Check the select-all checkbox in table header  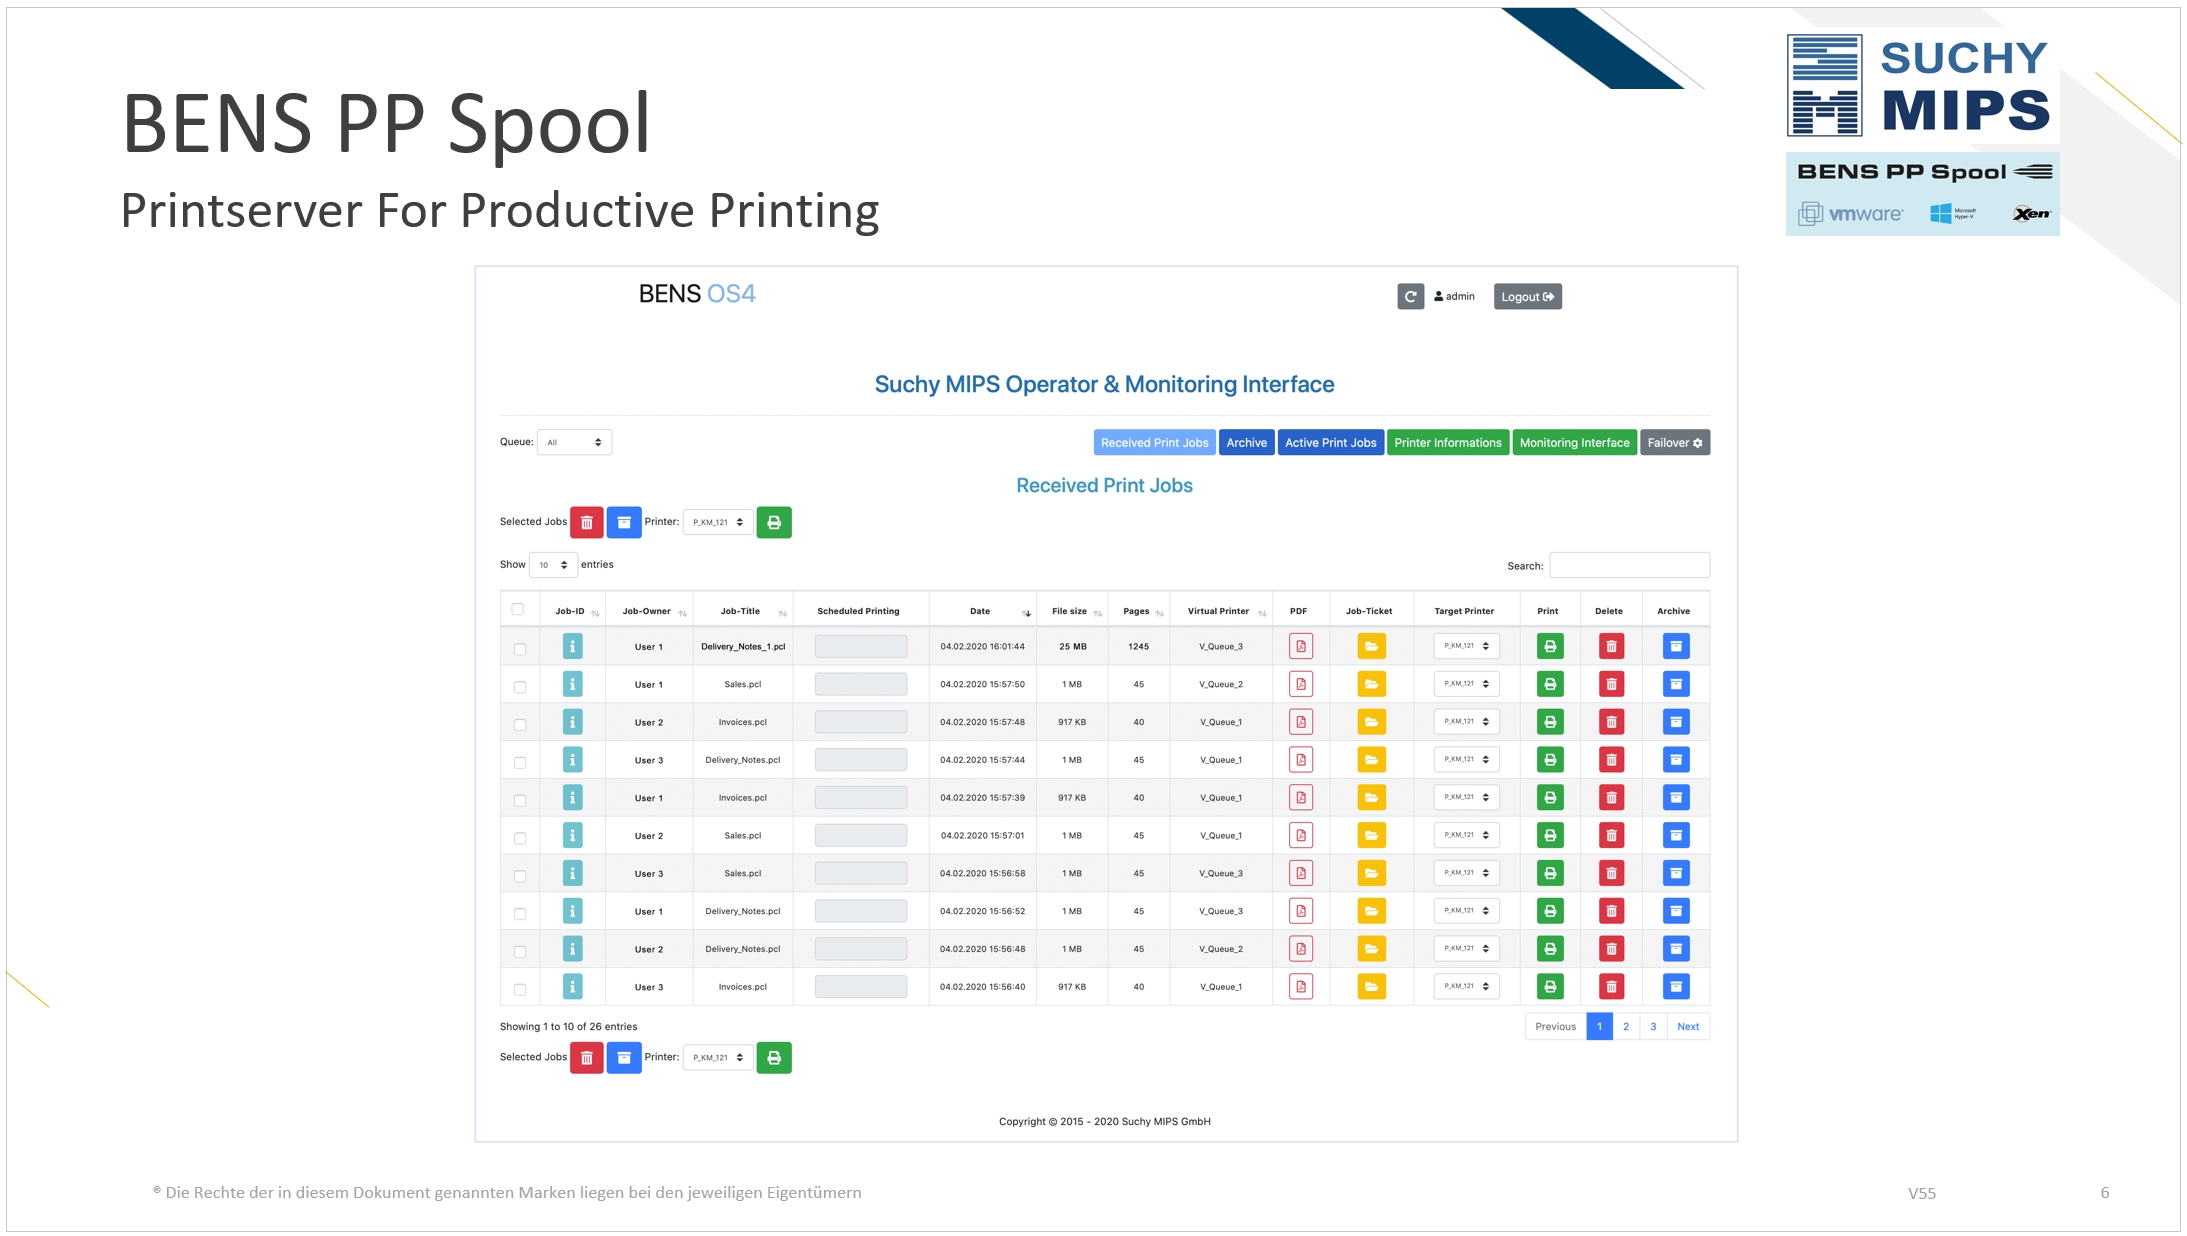[518, 609]
